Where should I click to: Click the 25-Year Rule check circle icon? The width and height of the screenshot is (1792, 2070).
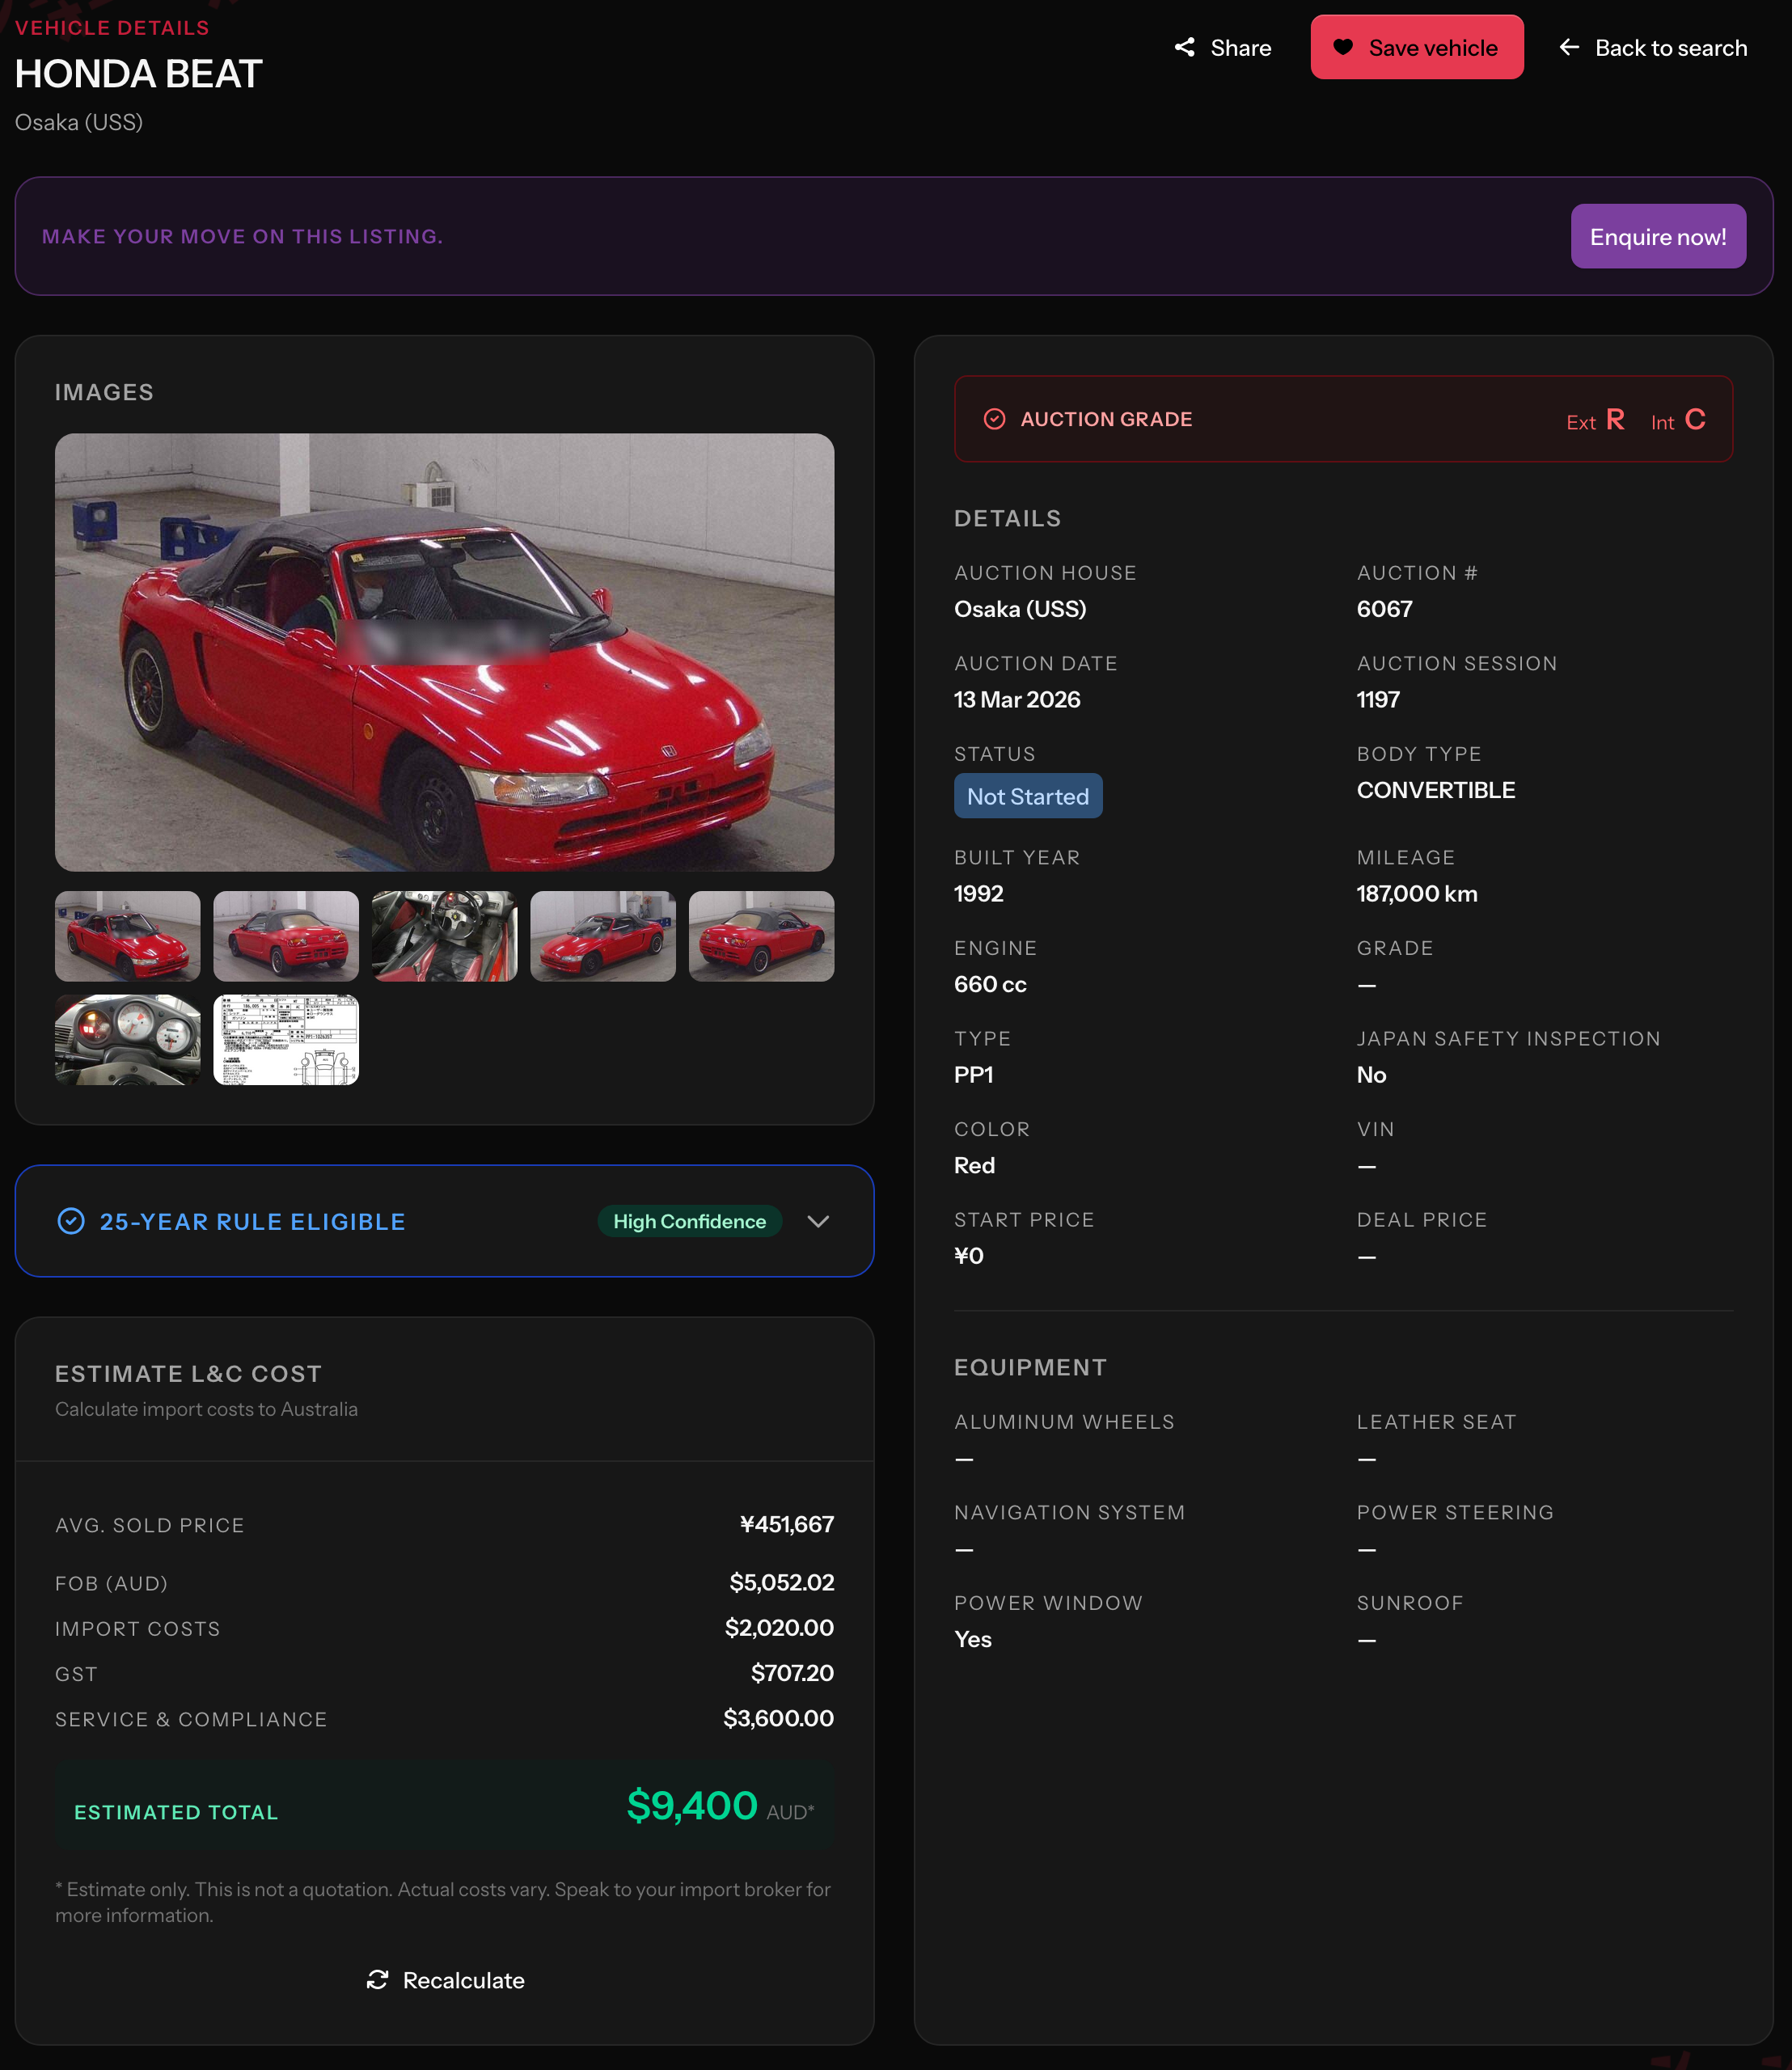71,1221
